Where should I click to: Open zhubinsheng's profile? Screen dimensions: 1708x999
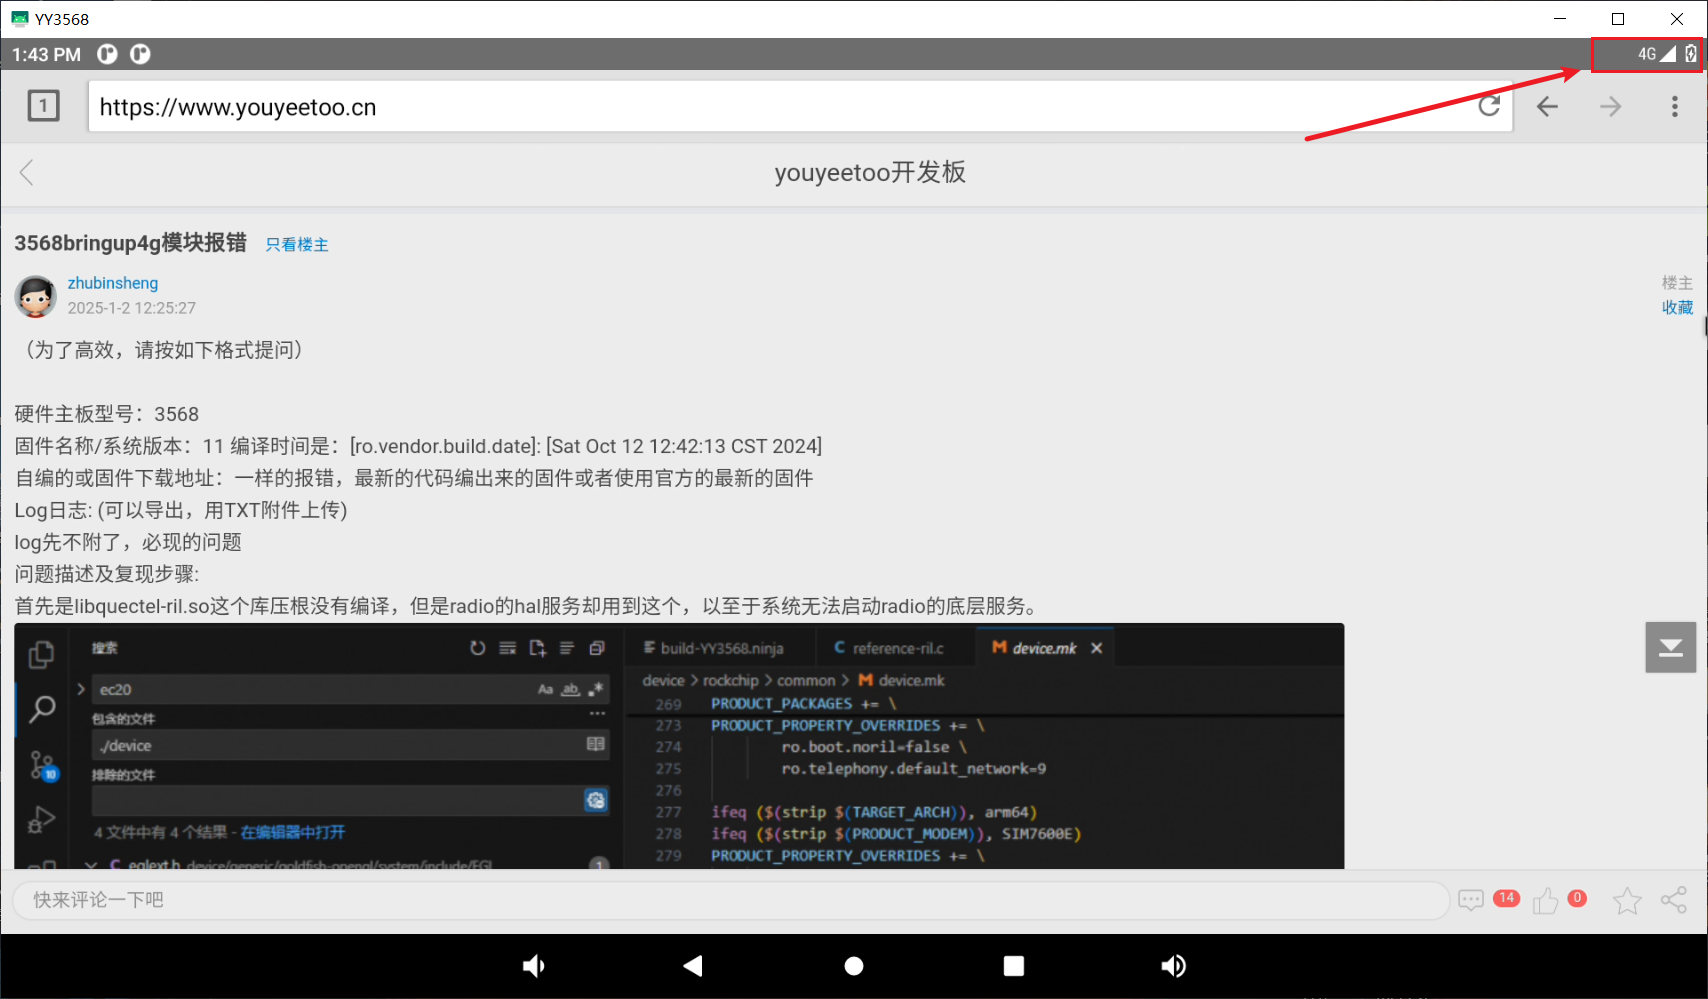click(x=112, y=283)
